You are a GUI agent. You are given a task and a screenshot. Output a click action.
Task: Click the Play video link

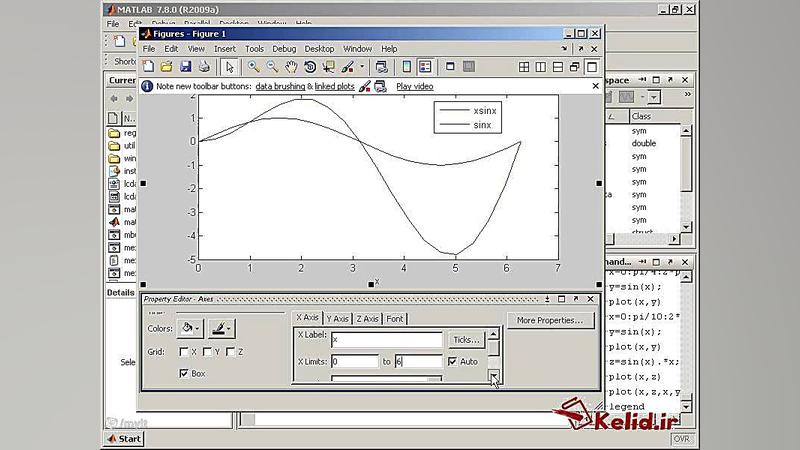(415, 87)
